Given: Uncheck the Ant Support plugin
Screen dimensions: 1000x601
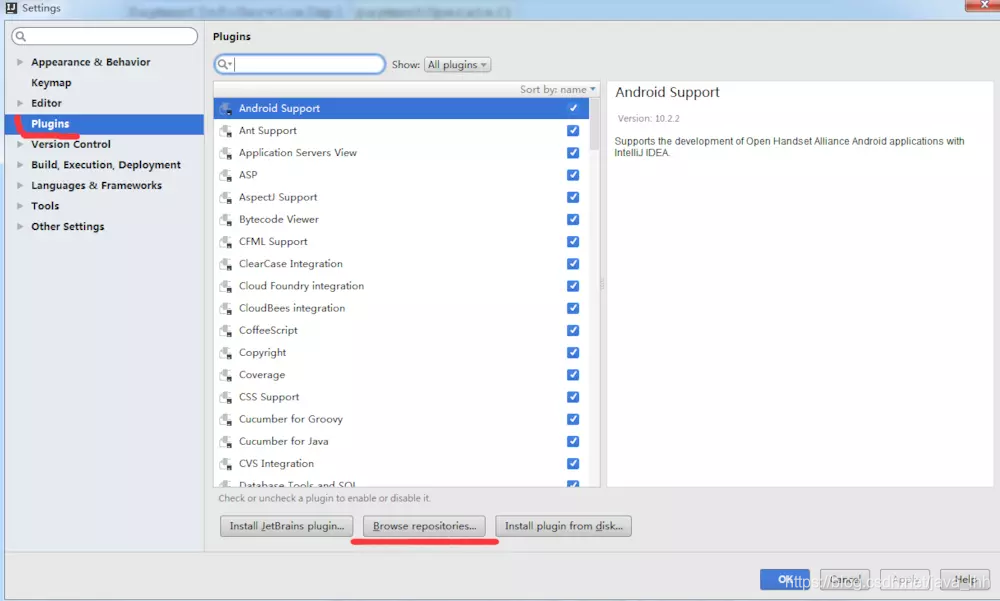Looking at the screenshot, I should pos(573,130).
